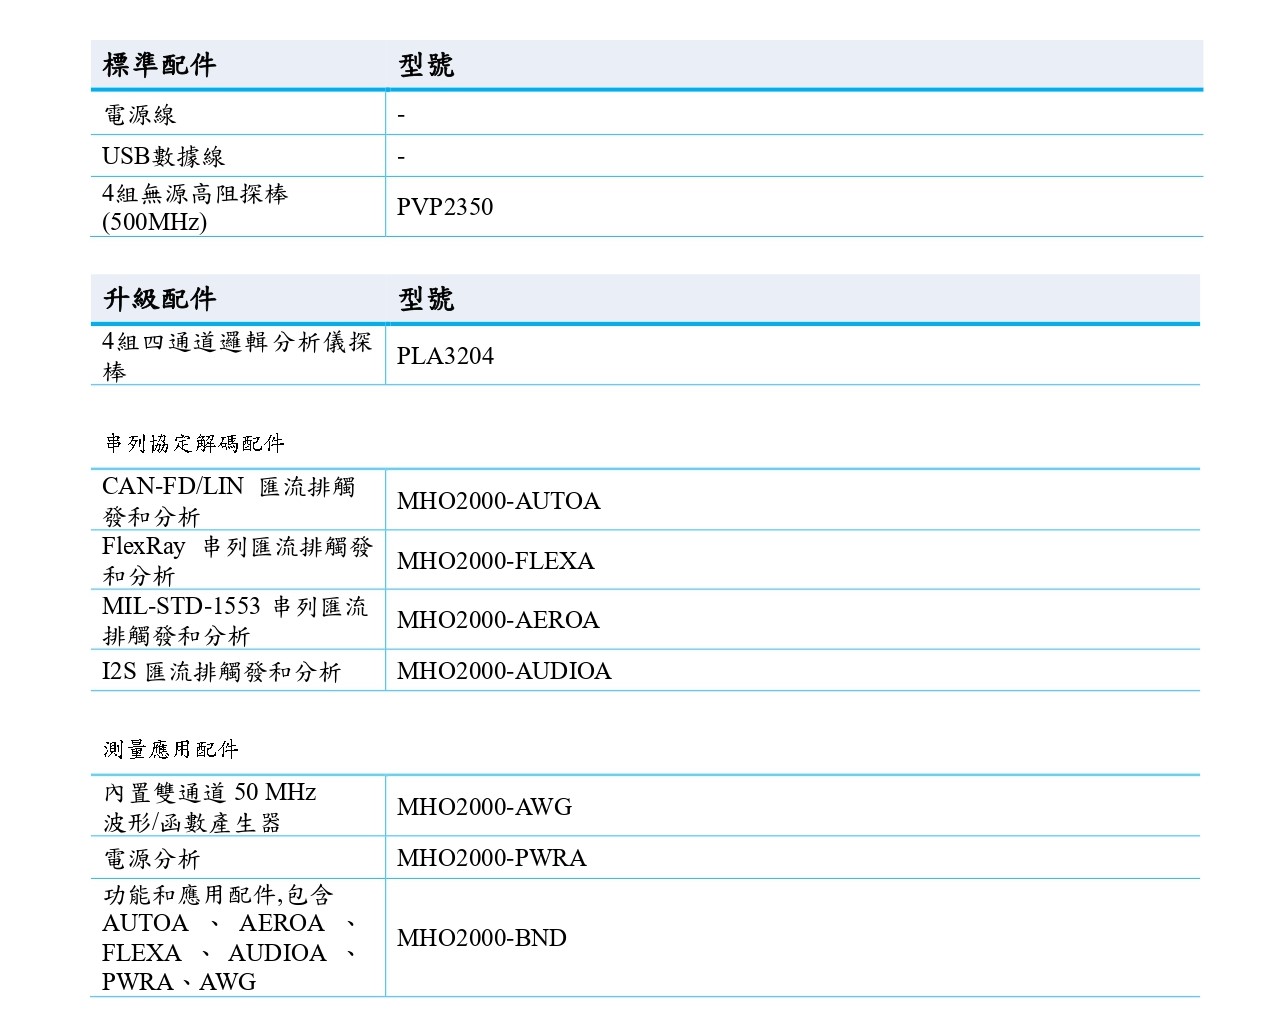This screenshot has width=1276, height=1027.
Task: Select the MHO2000-AUTOA model text
Action: pyautogui.click(x=498, y=501)
